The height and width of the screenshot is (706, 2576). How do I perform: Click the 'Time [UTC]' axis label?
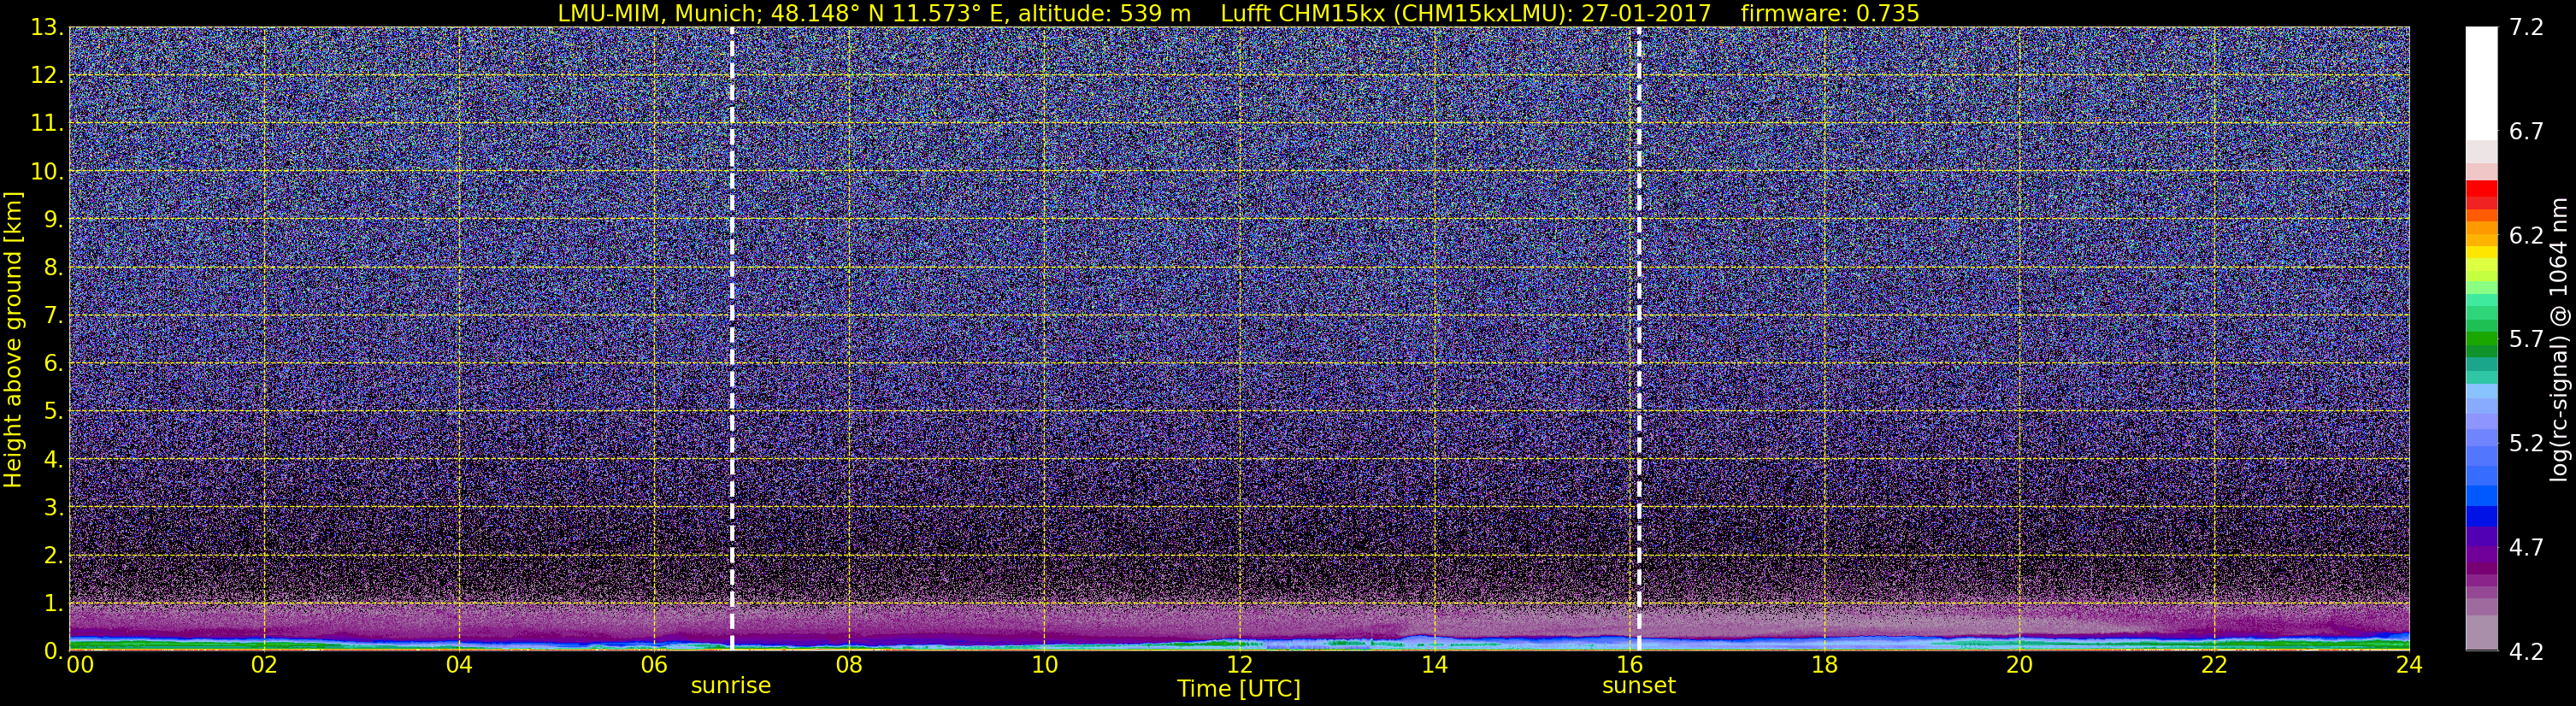[1239, 689]
